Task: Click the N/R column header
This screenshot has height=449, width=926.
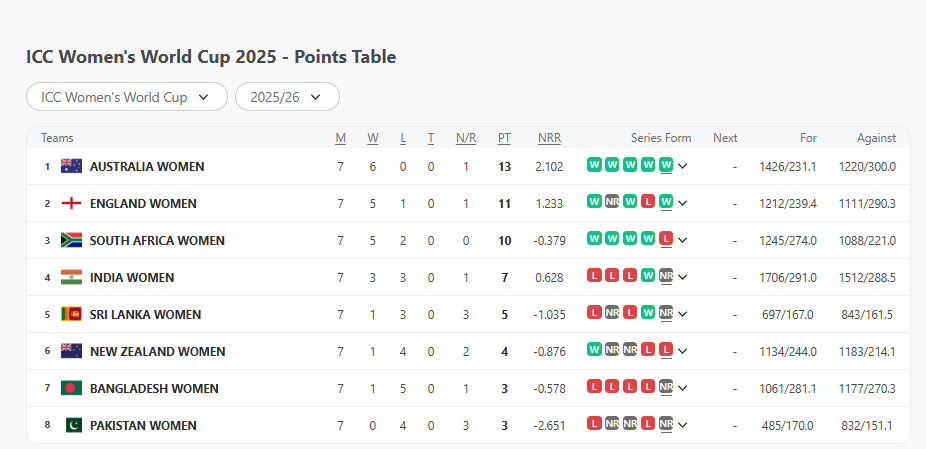Action: pos(466,138)
